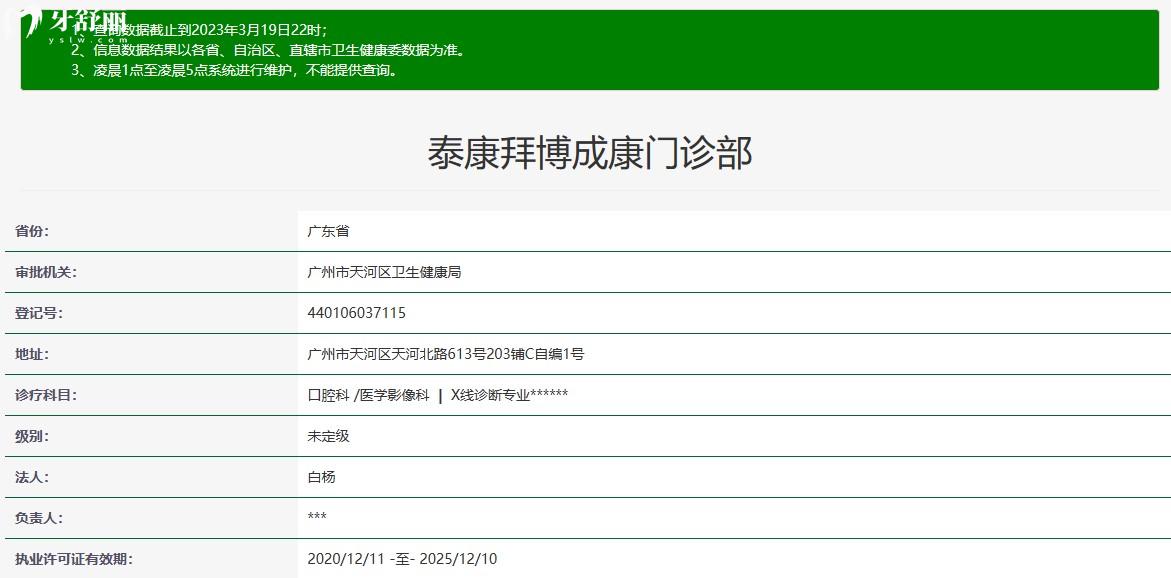Viewport: 1171px width, 578px height.
Task: Click the label 法人:
Action: (31, 477)
